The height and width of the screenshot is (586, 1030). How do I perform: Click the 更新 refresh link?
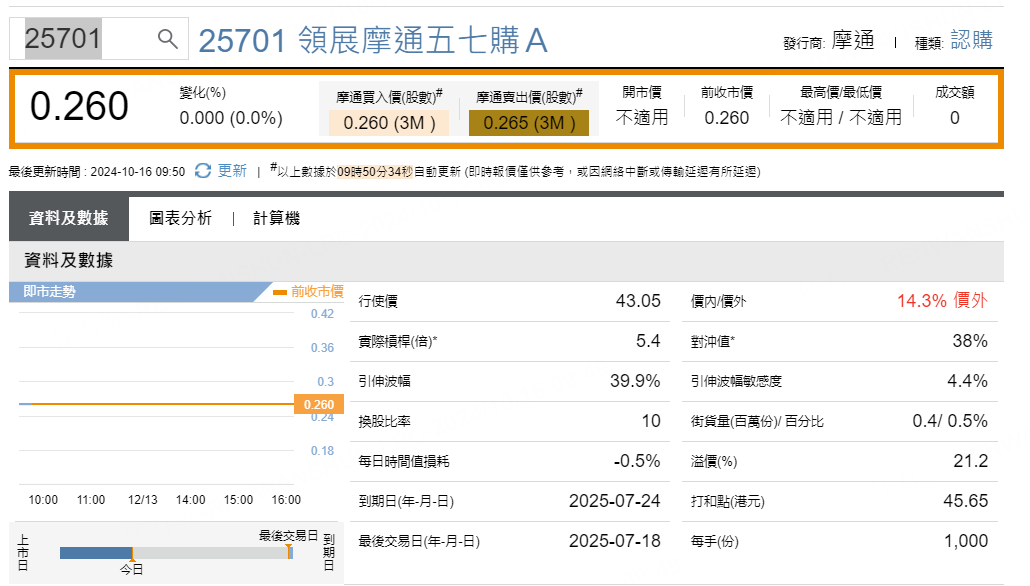coord(232,171)
